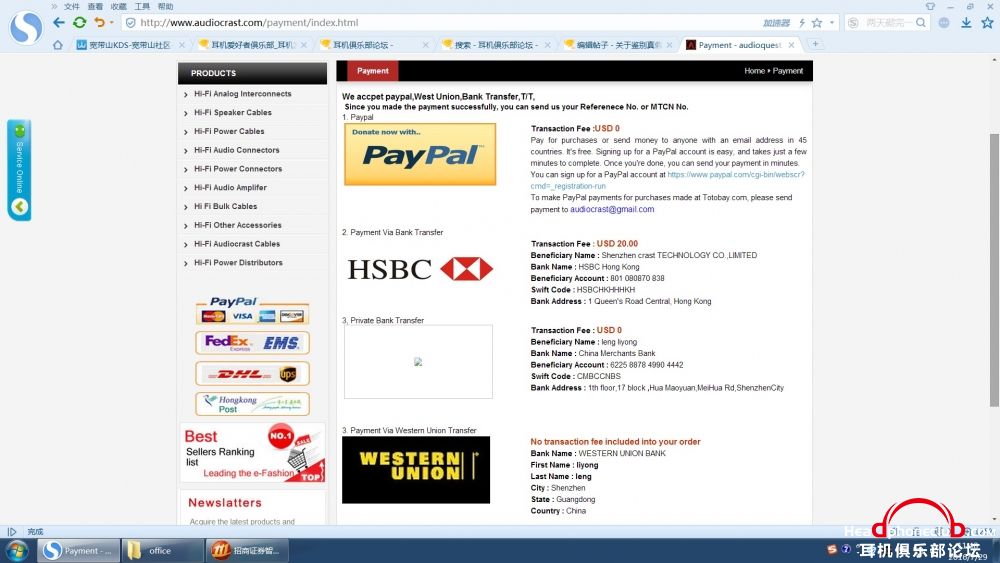Open the dropdown arrow beside the undo arrow

click(112, 22)
